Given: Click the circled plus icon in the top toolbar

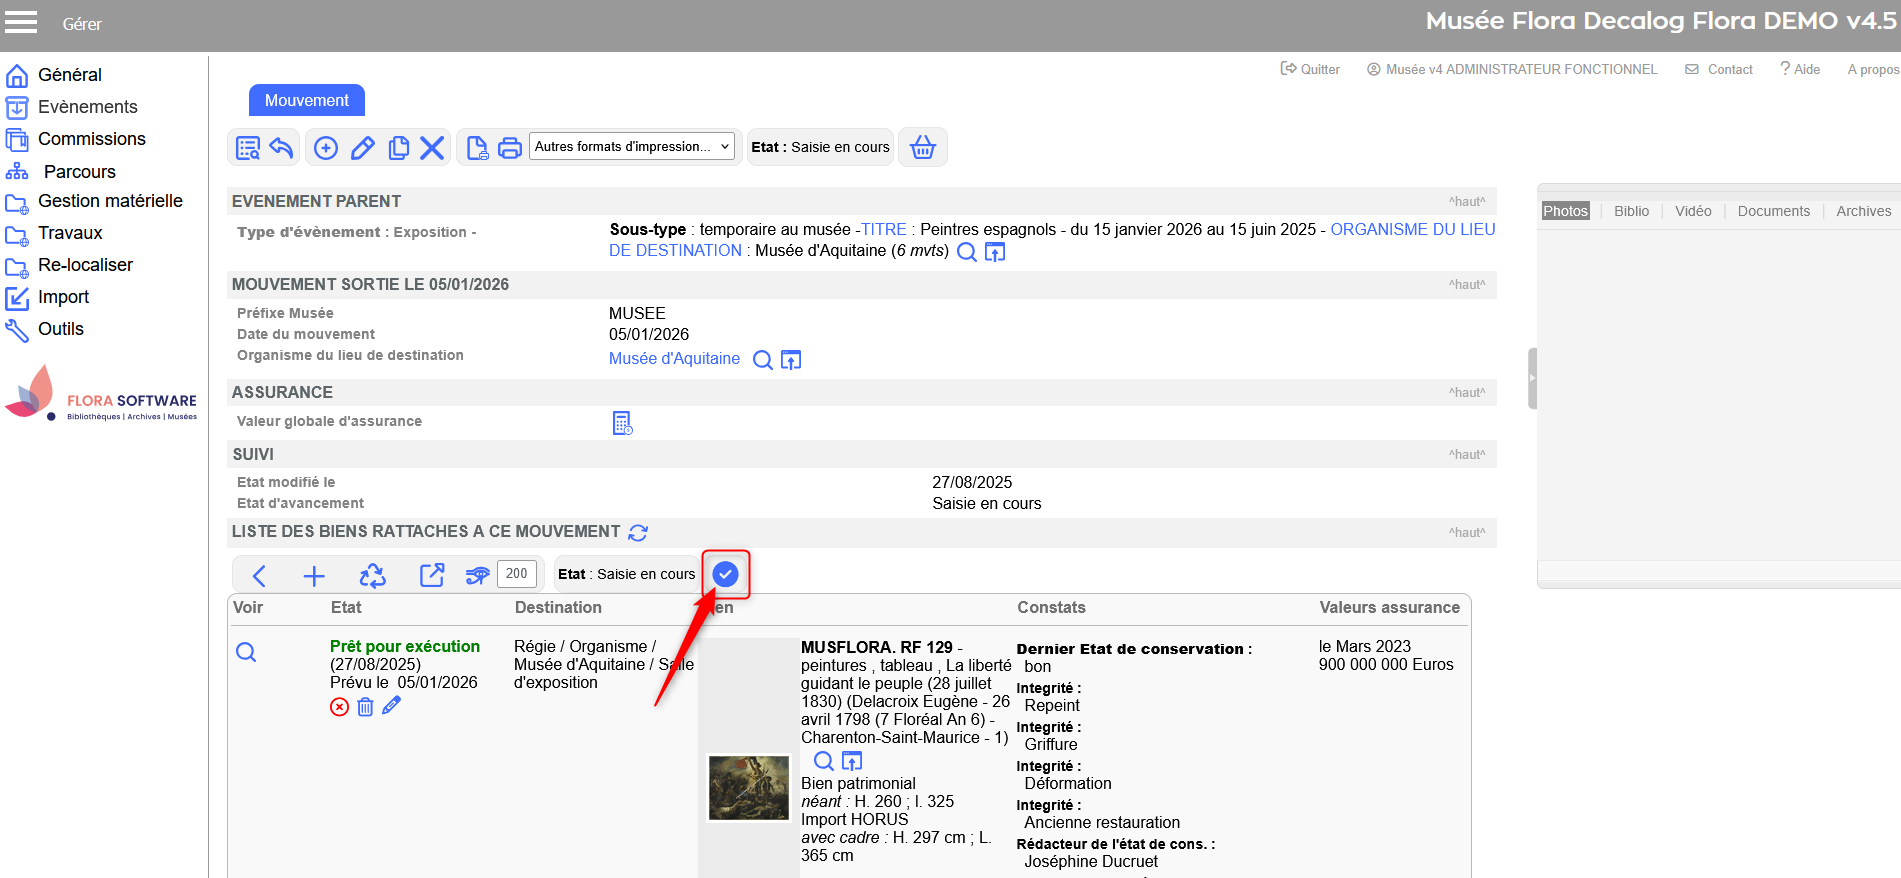Looking at the screenshot, I should (x=326, y=148).
